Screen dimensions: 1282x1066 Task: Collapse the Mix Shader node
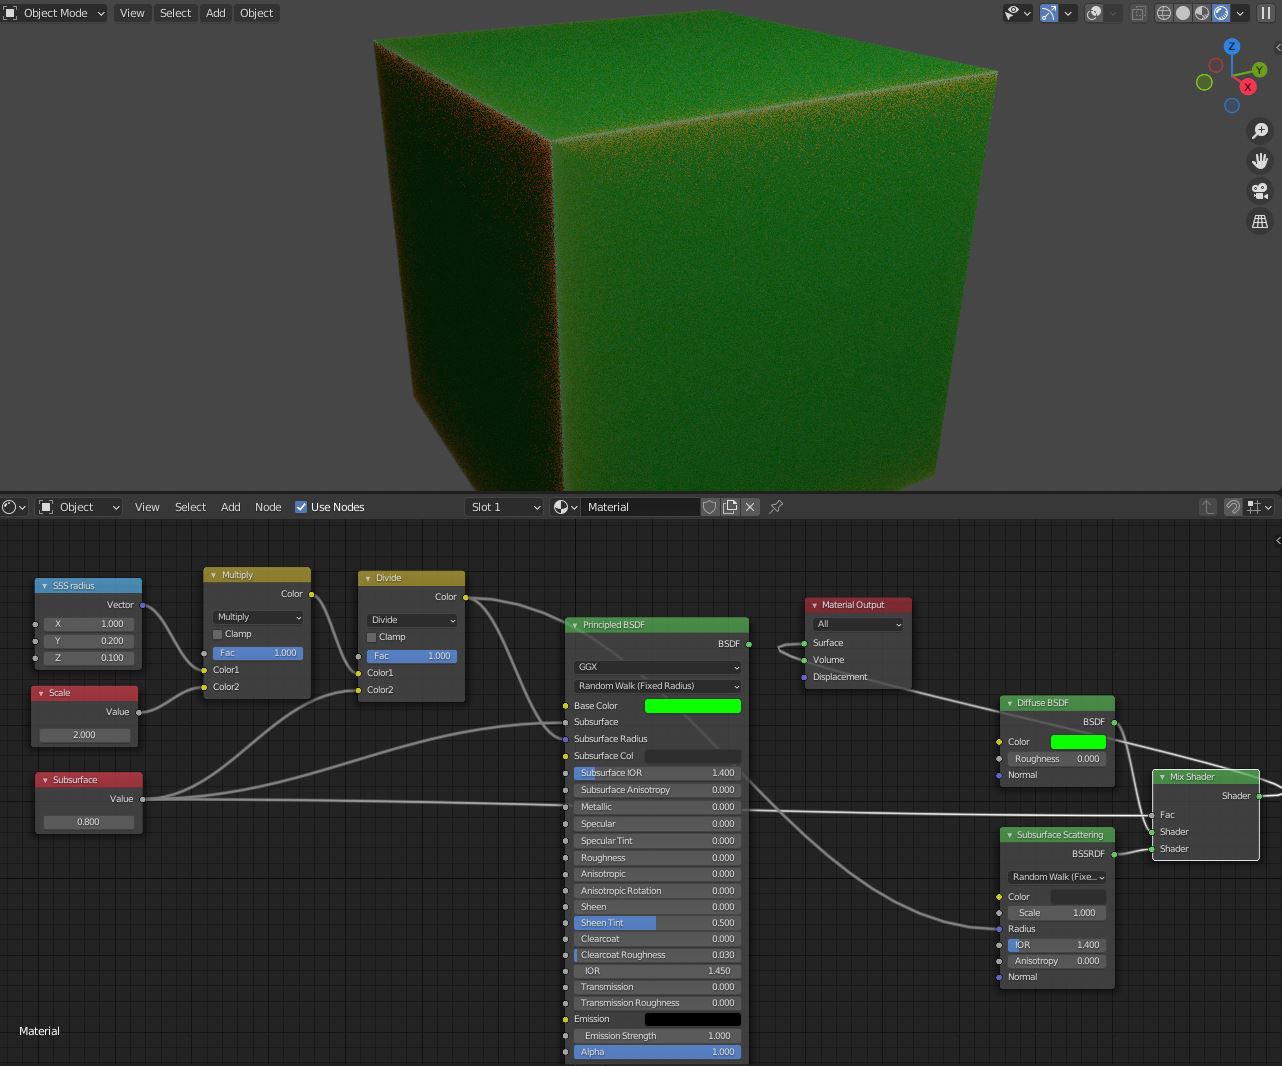pos(1162,777)
